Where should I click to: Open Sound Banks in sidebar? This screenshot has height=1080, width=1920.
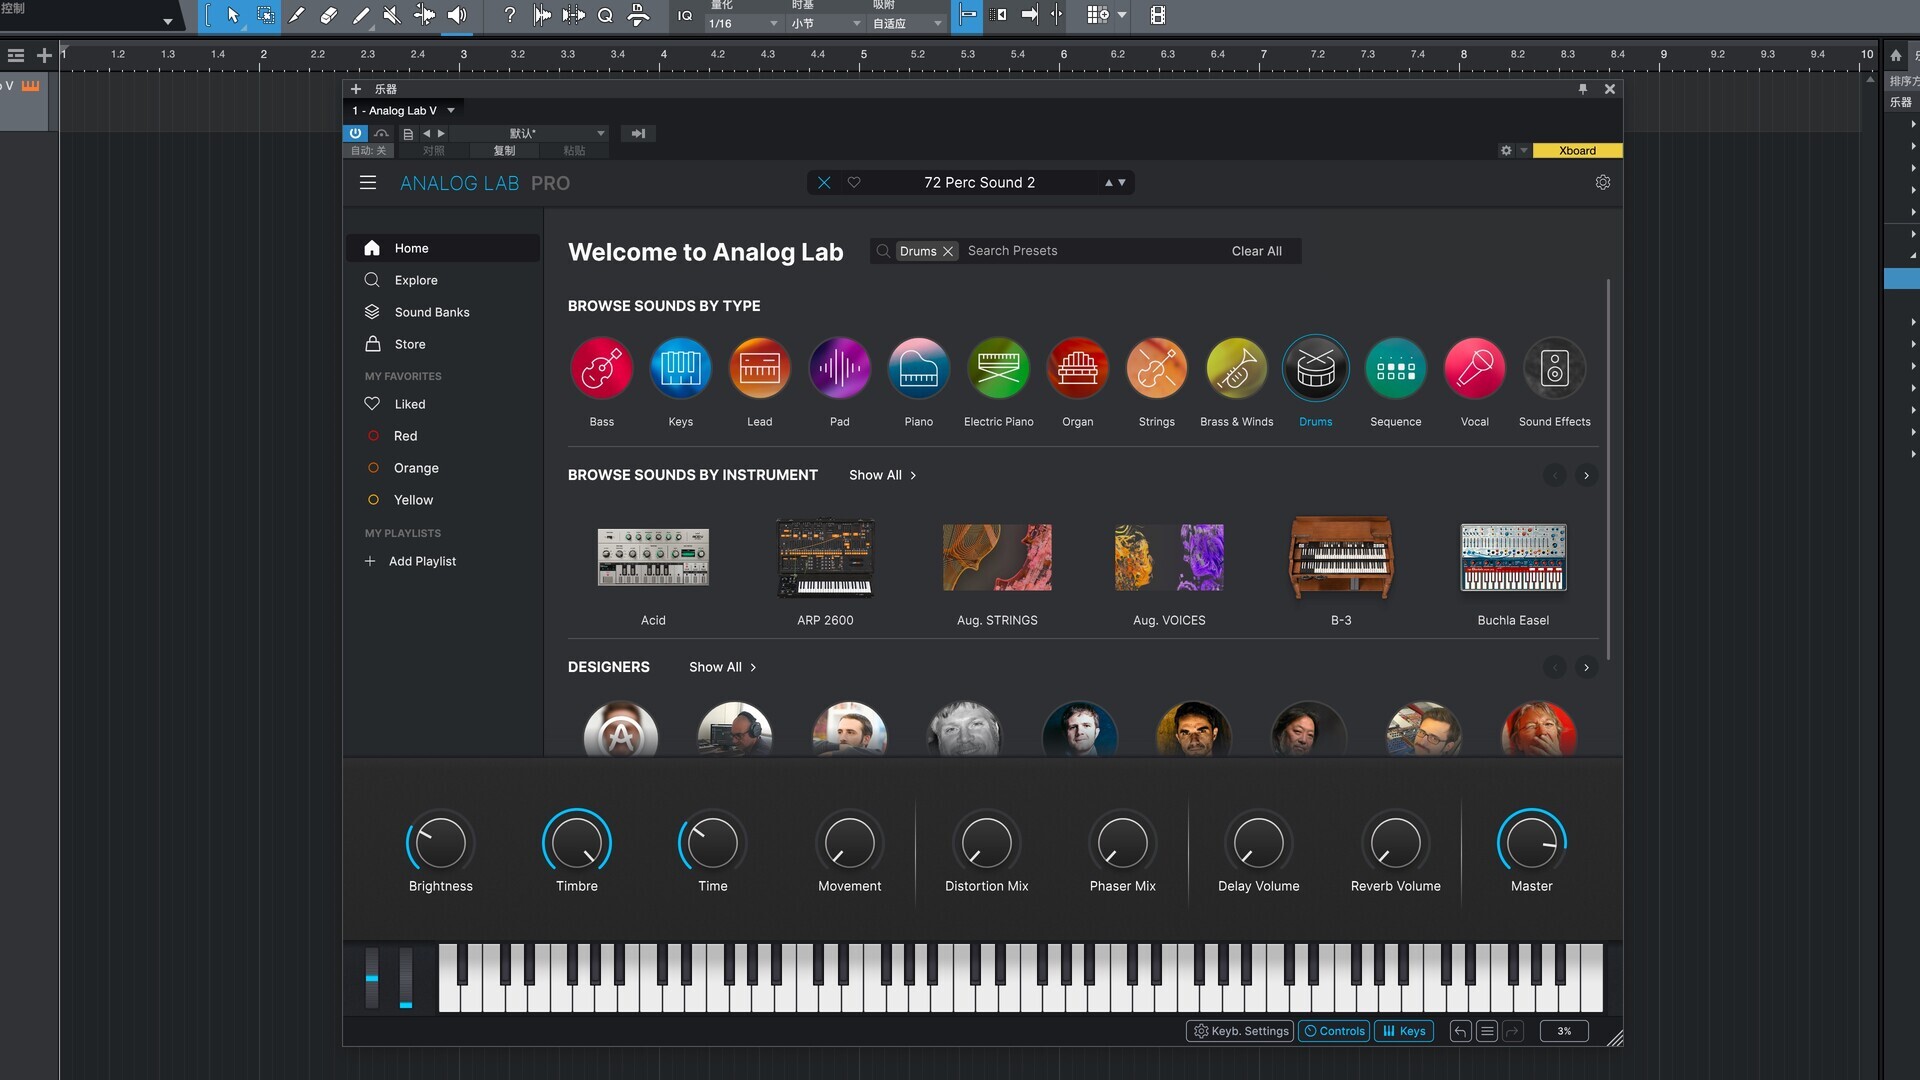pyautogui.click(x=443, y=312)
